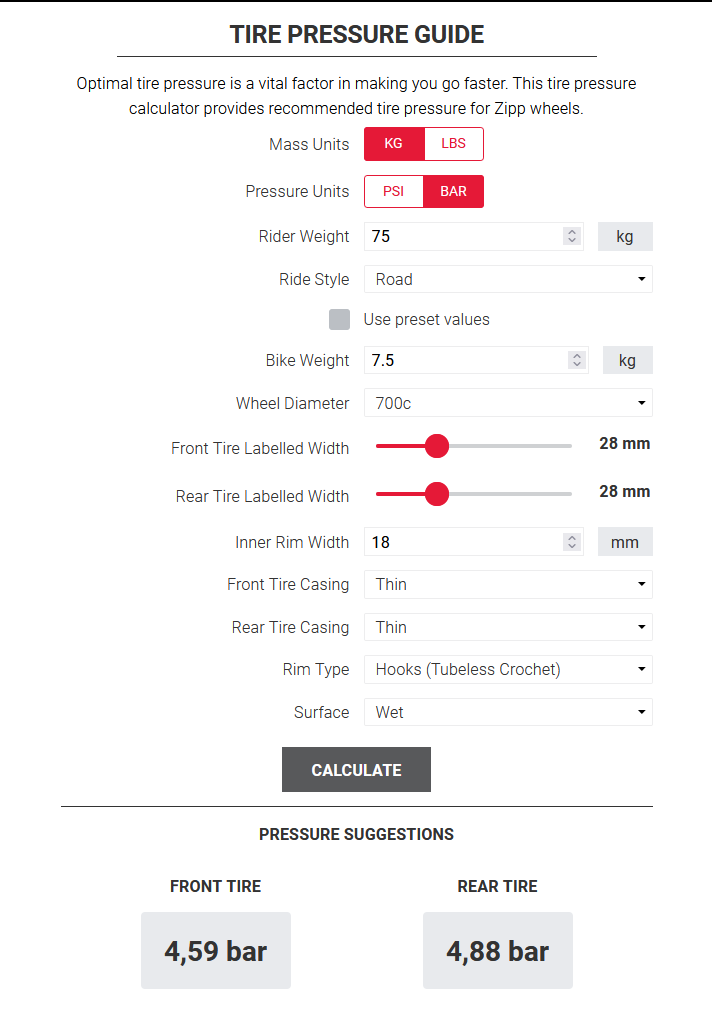Open the Rim Type dropdown

508,669
